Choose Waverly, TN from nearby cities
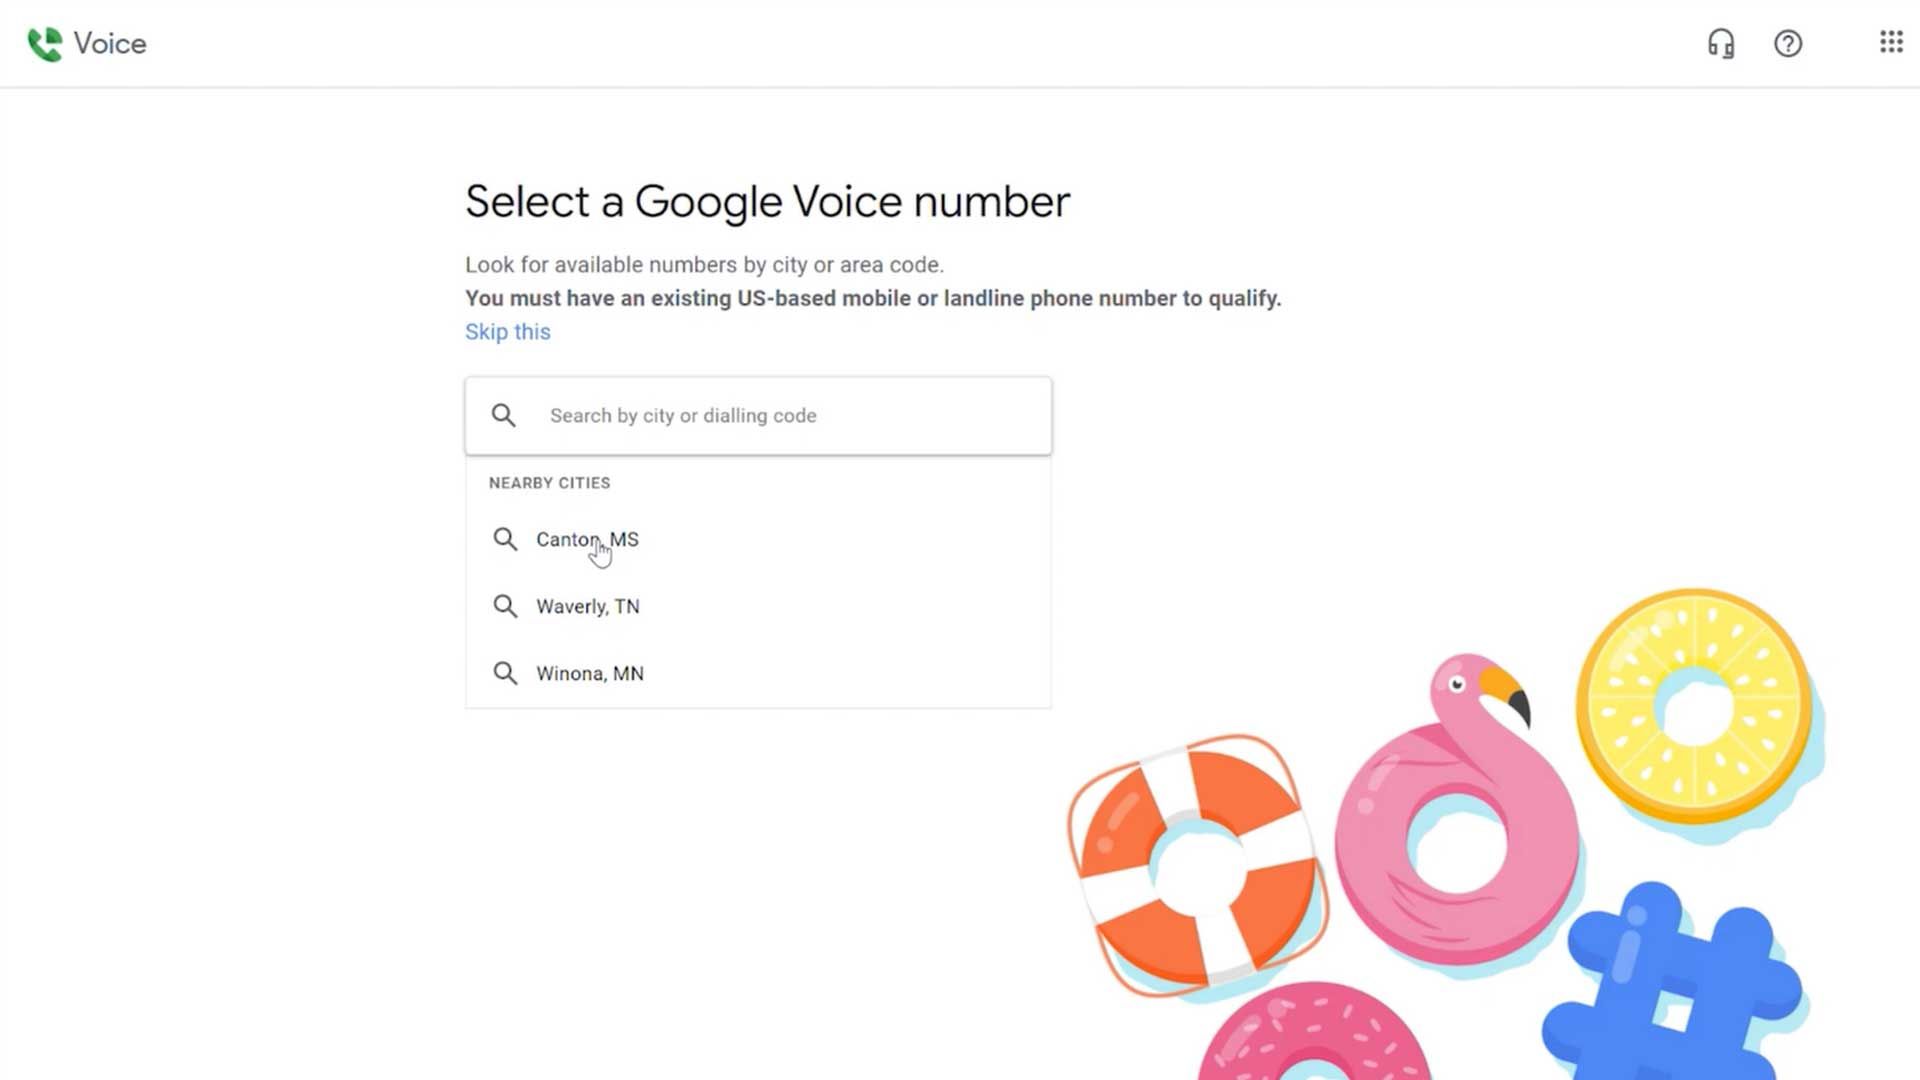Viewport: 1920px width, 1080px height. [758, 606]
